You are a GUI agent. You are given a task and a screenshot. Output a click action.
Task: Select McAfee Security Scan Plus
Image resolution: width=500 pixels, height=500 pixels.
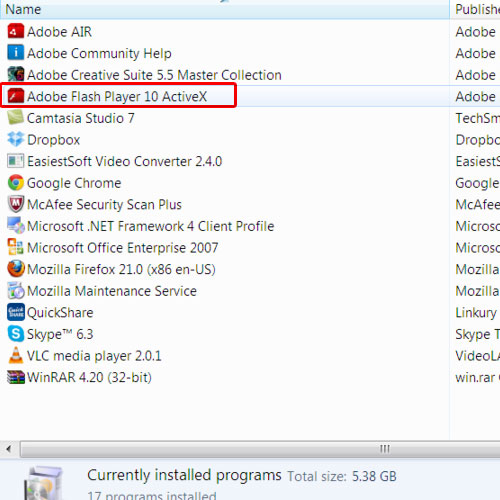[104, 205]
